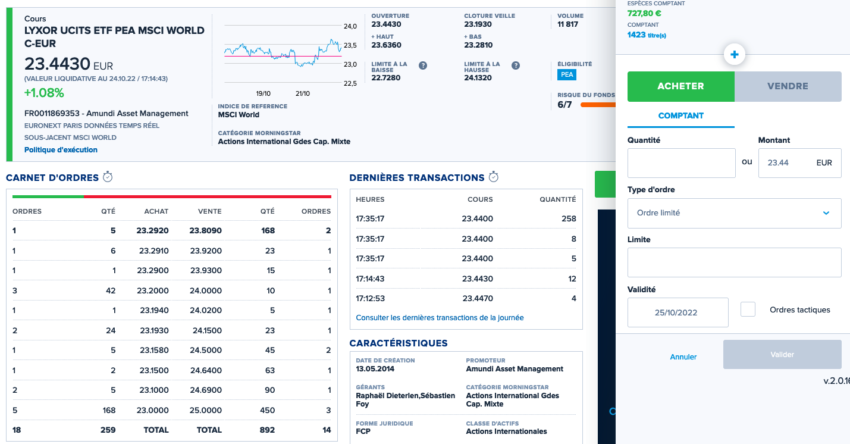
Task: Open the Politique d'exécution link
Action: click(x=61, y=150)
